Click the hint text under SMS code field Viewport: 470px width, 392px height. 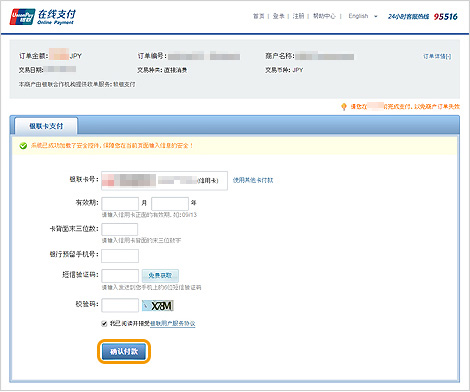(x=151, y=287)
